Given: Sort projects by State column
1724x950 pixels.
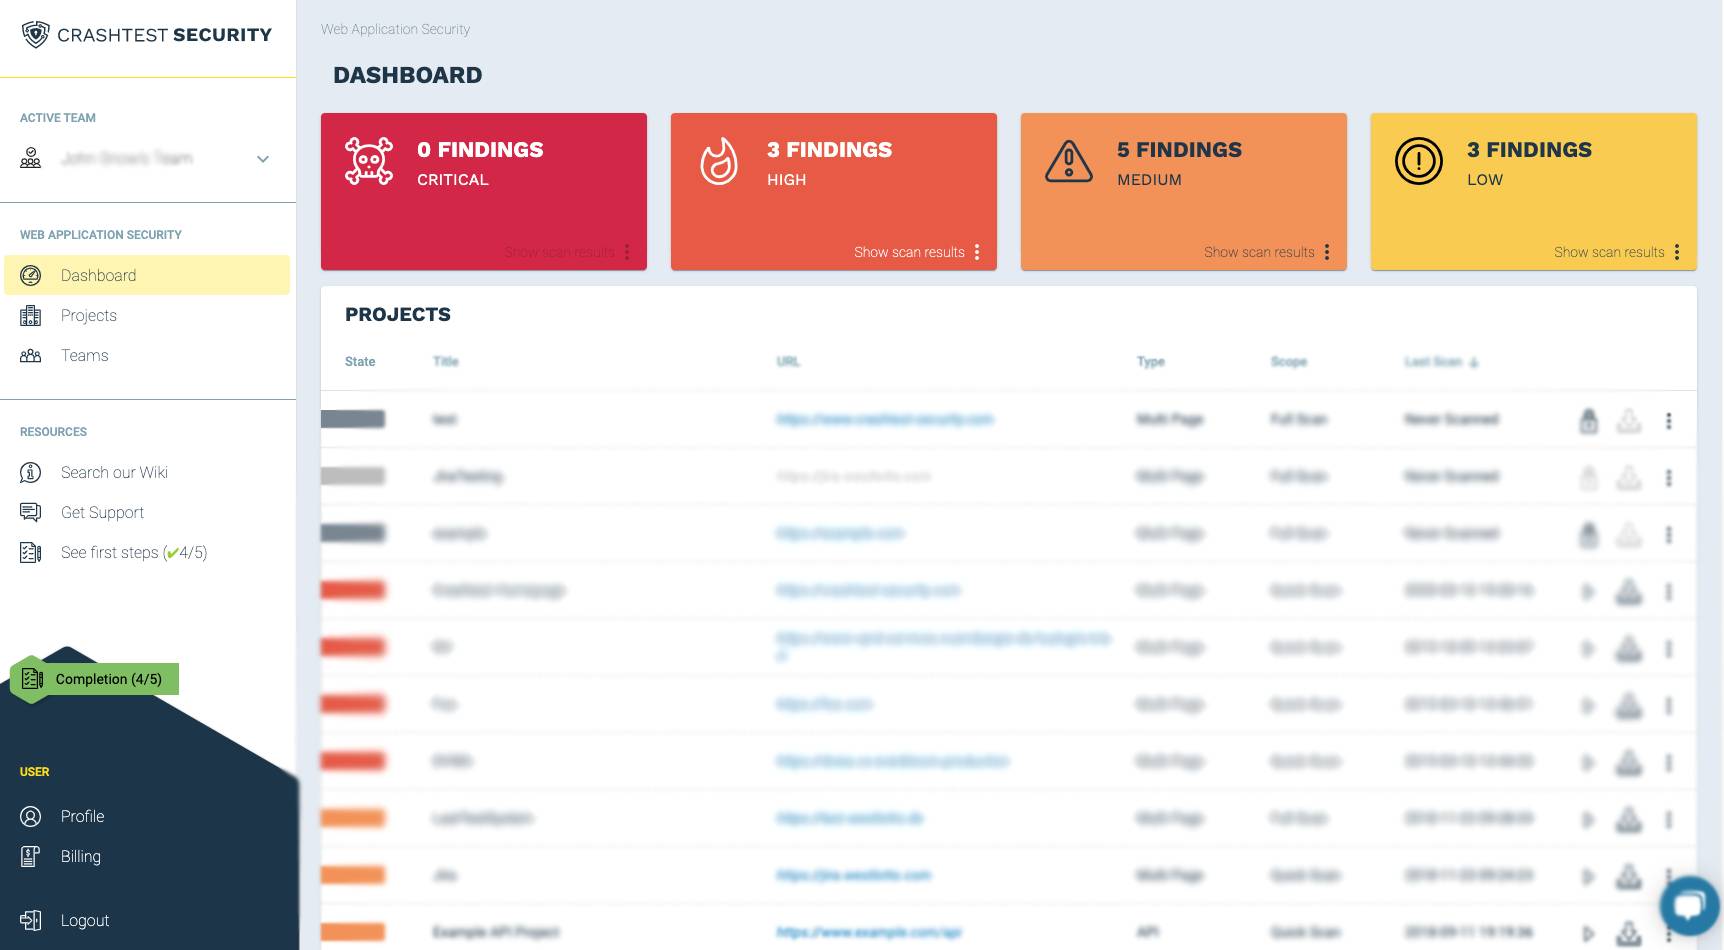Looking at the screenshot, I should point(360,362).
